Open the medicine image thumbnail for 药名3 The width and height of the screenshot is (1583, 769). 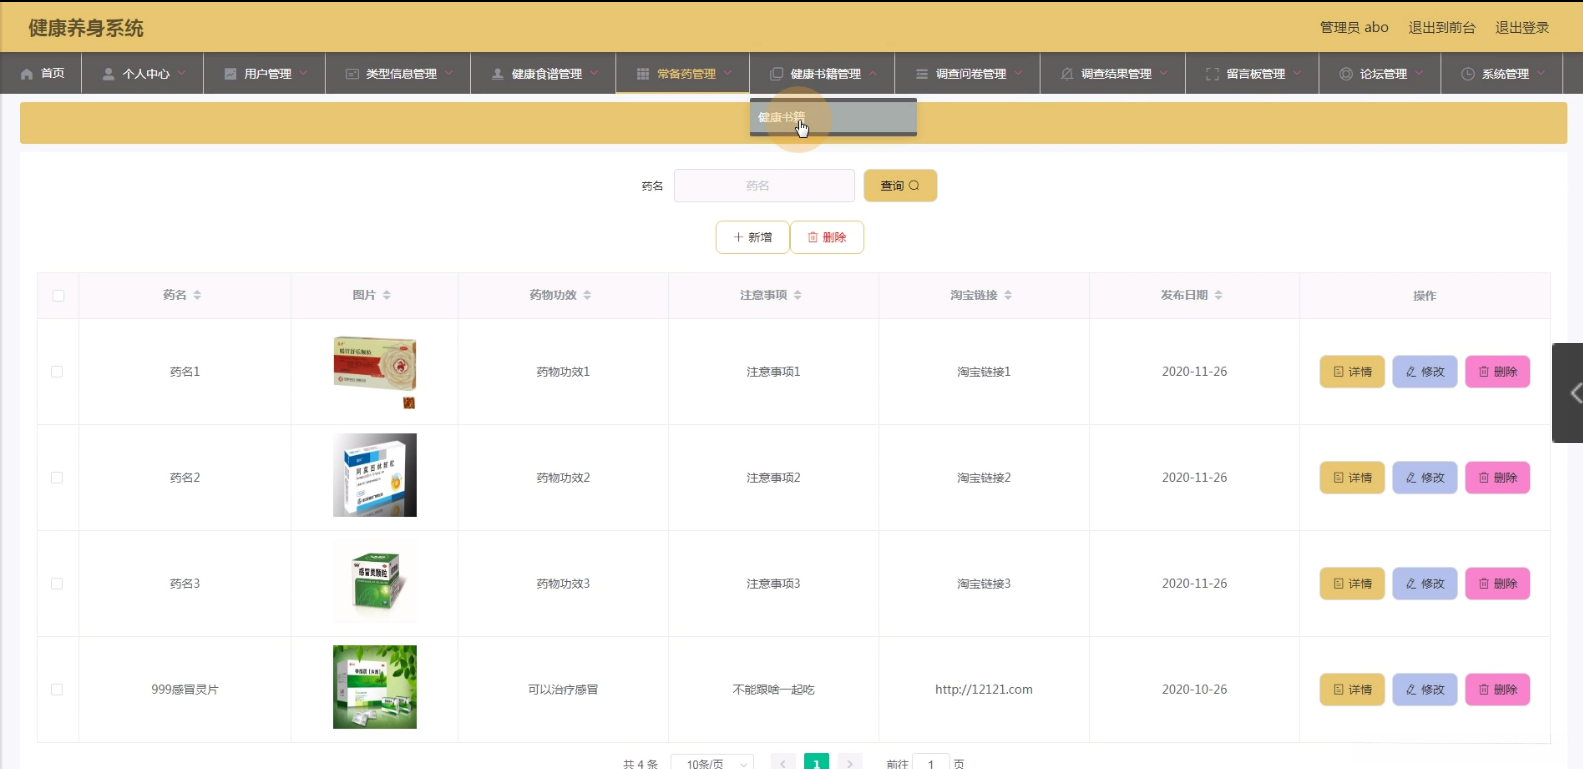[375, 581]
